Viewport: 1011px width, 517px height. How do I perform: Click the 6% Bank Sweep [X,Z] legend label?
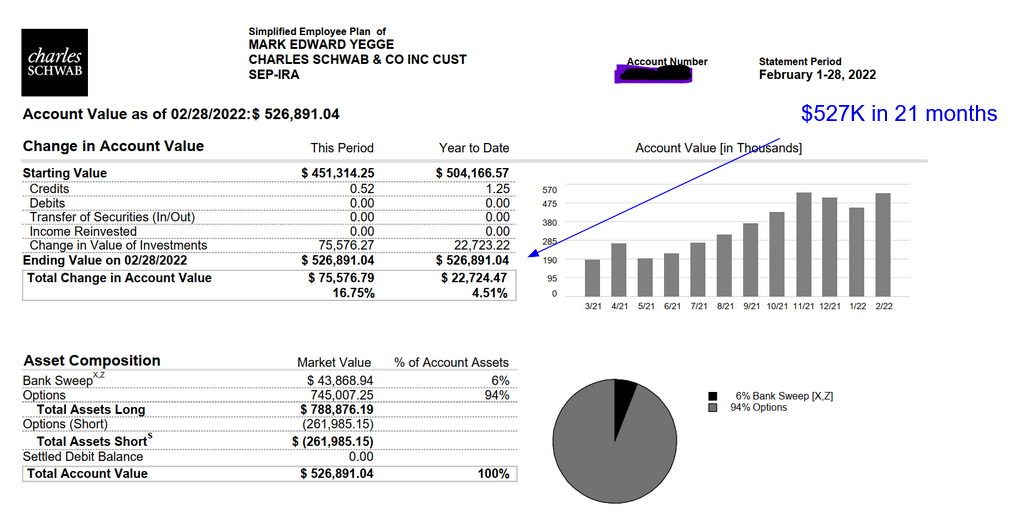[x=784, y=396]
